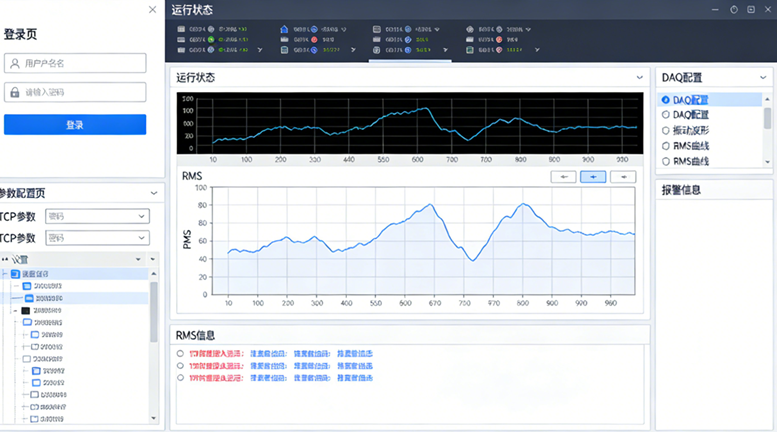The image size is (777, 432).
Task: Select first radio row in RMS信息
Action: coord(180,353)
